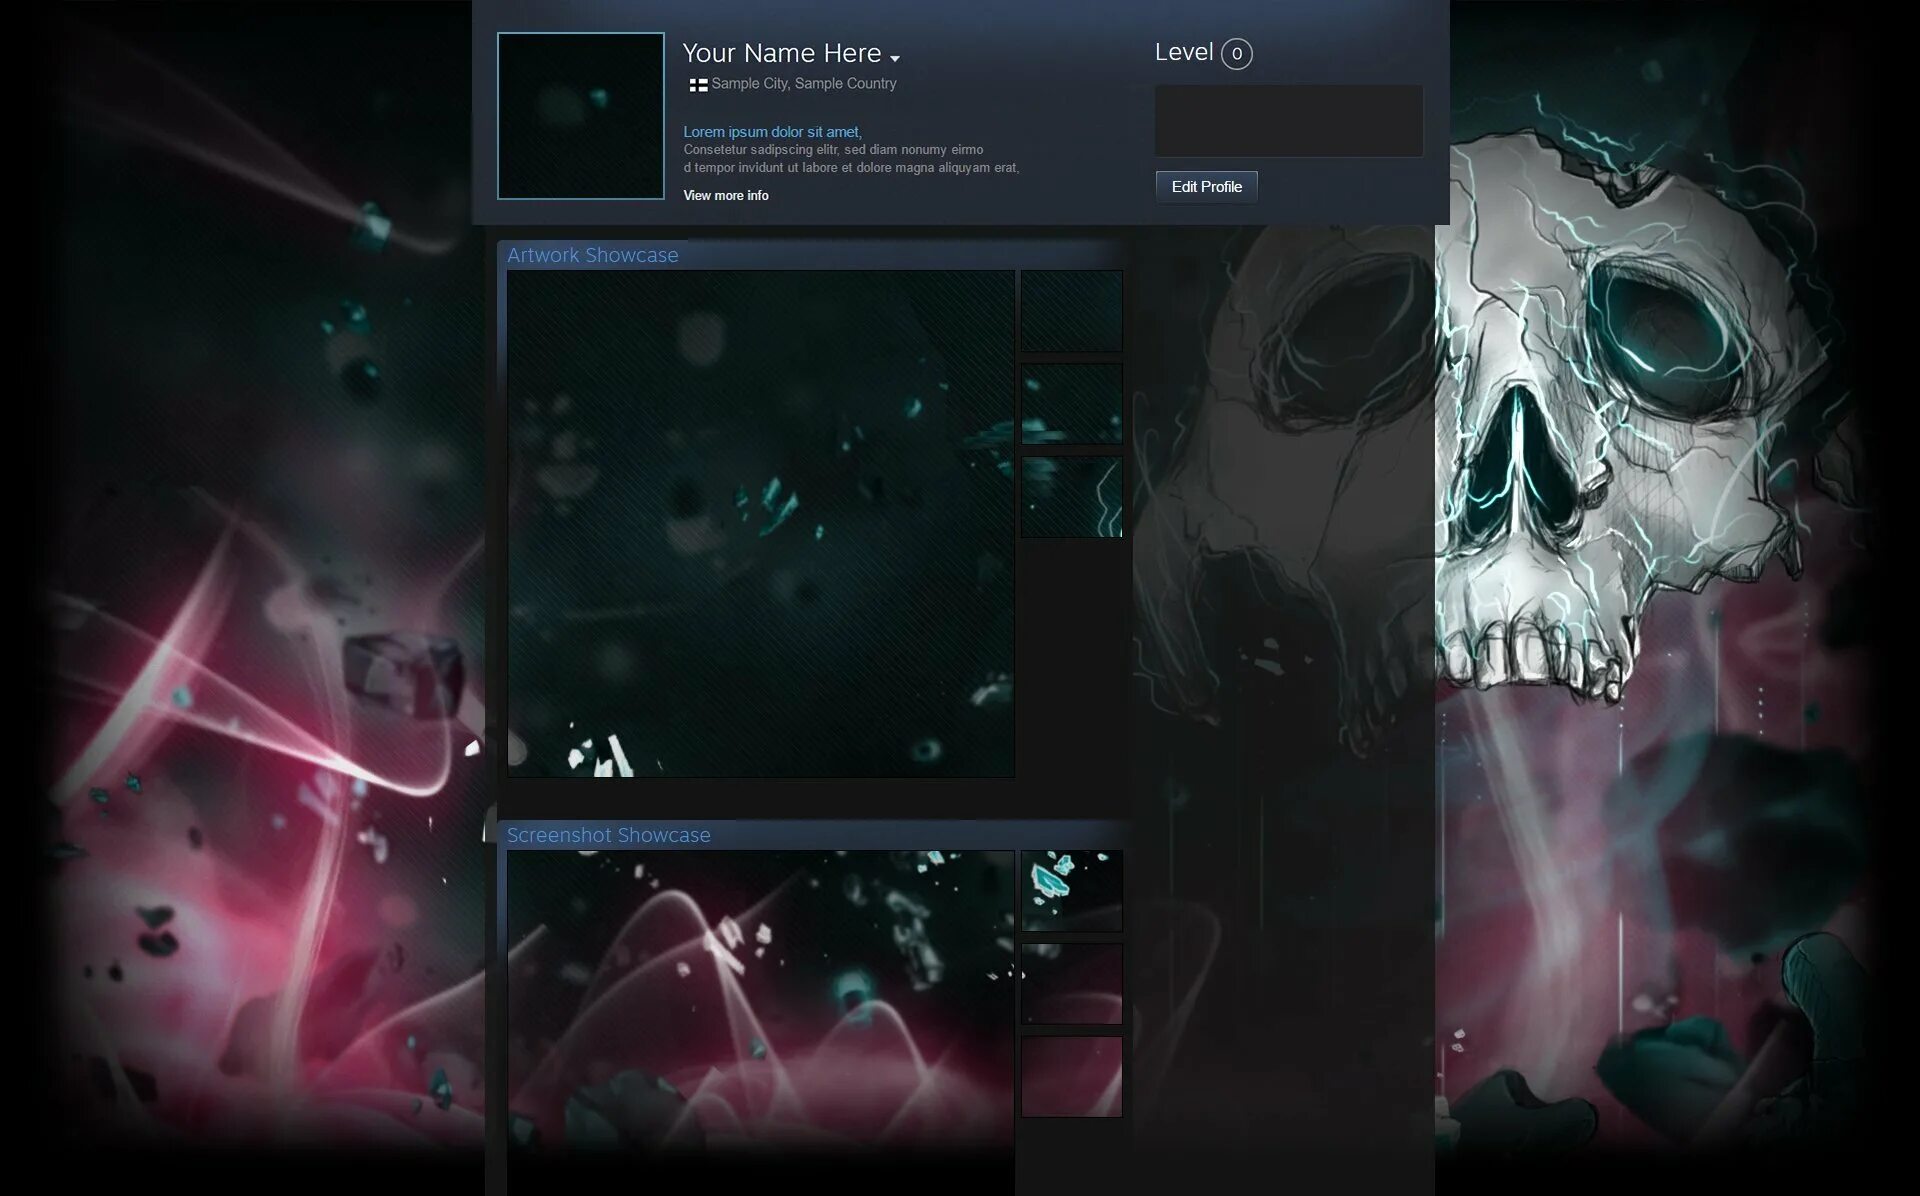This screenshot has height=1196, width=1920.
Task: Open the dropdown arrow beside Your Name Here
Action: click(x=895, y=58)
